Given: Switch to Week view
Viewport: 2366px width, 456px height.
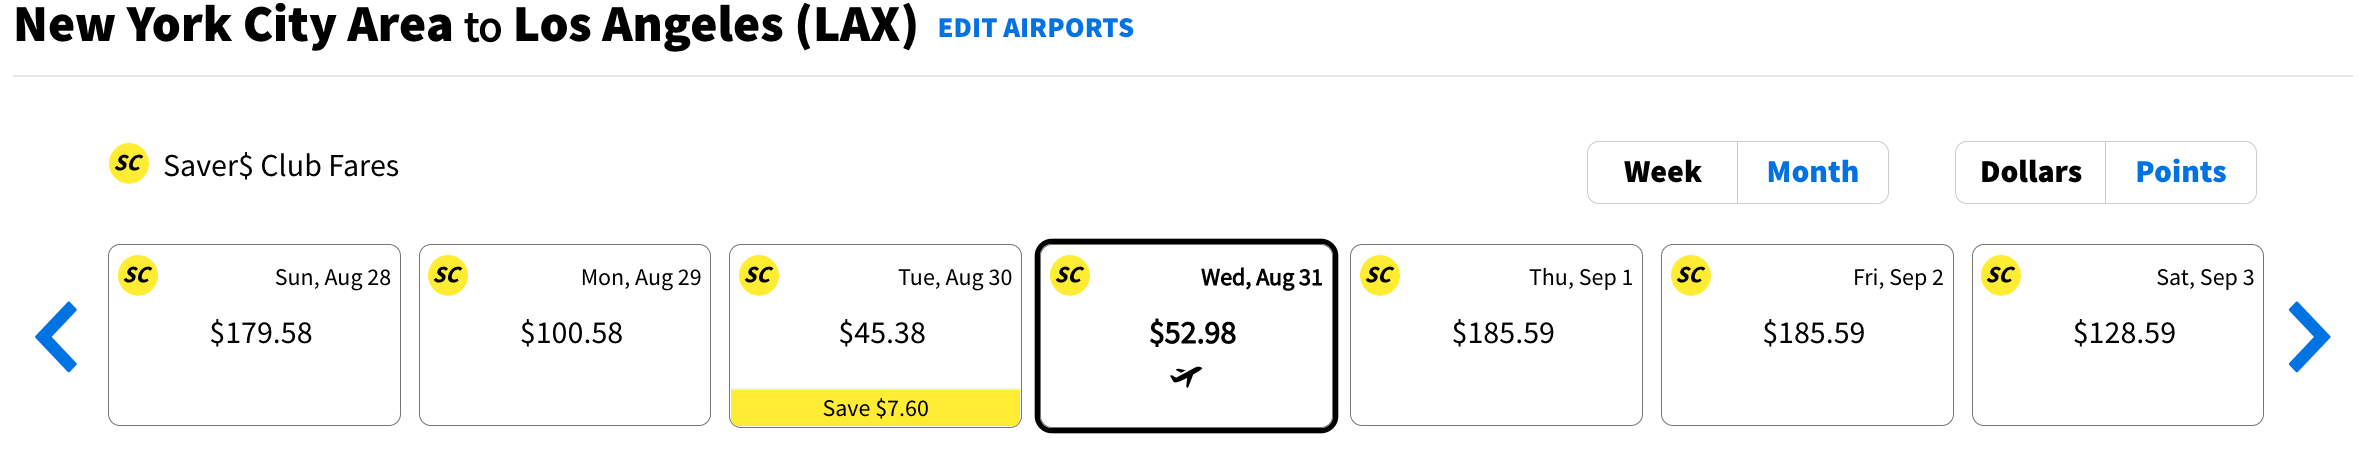Looking at the screenshot, I should click(x=1662, y=172).
